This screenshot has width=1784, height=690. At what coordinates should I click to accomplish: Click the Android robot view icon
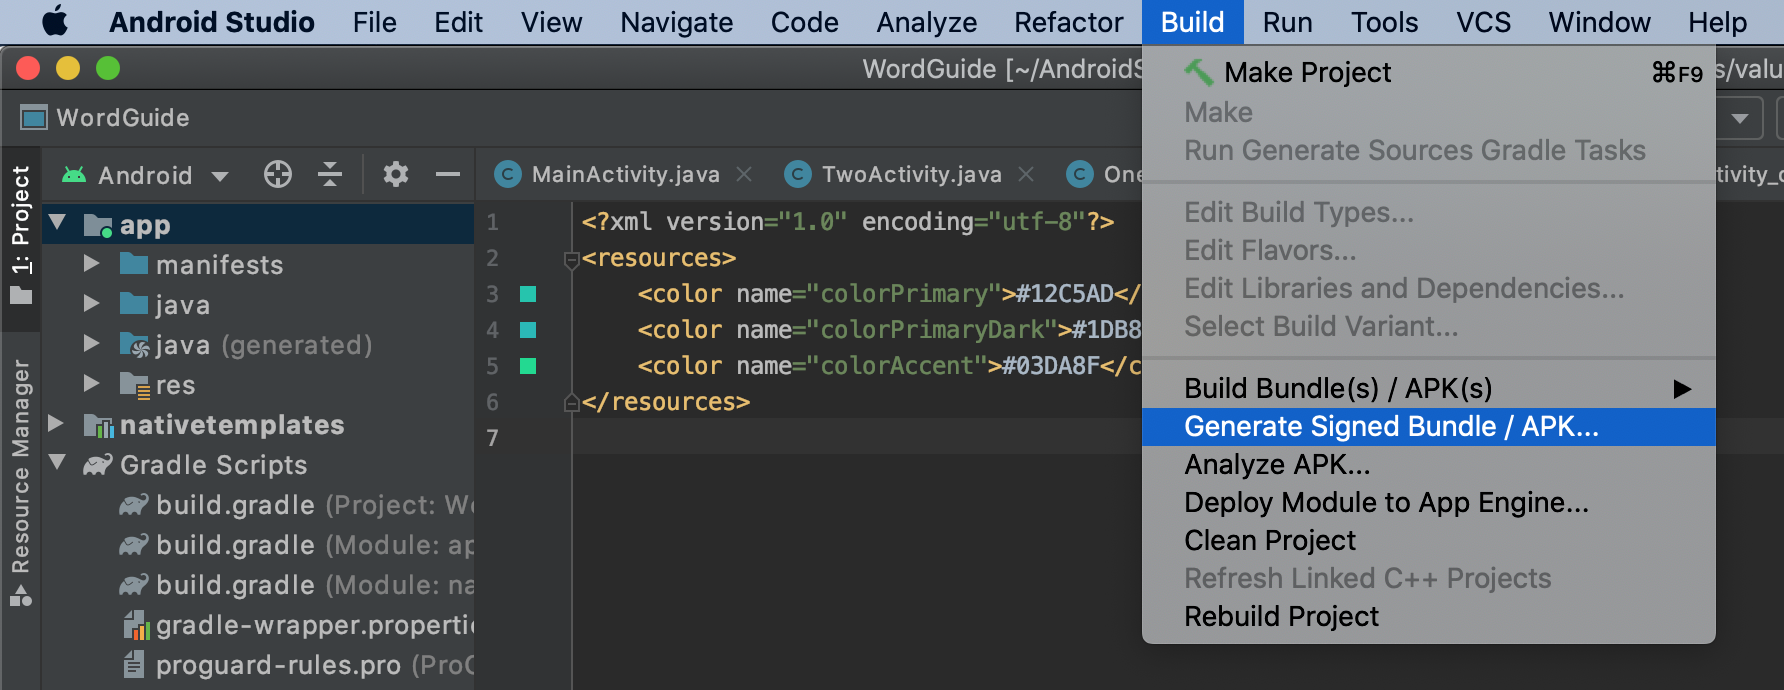point(74,175)
